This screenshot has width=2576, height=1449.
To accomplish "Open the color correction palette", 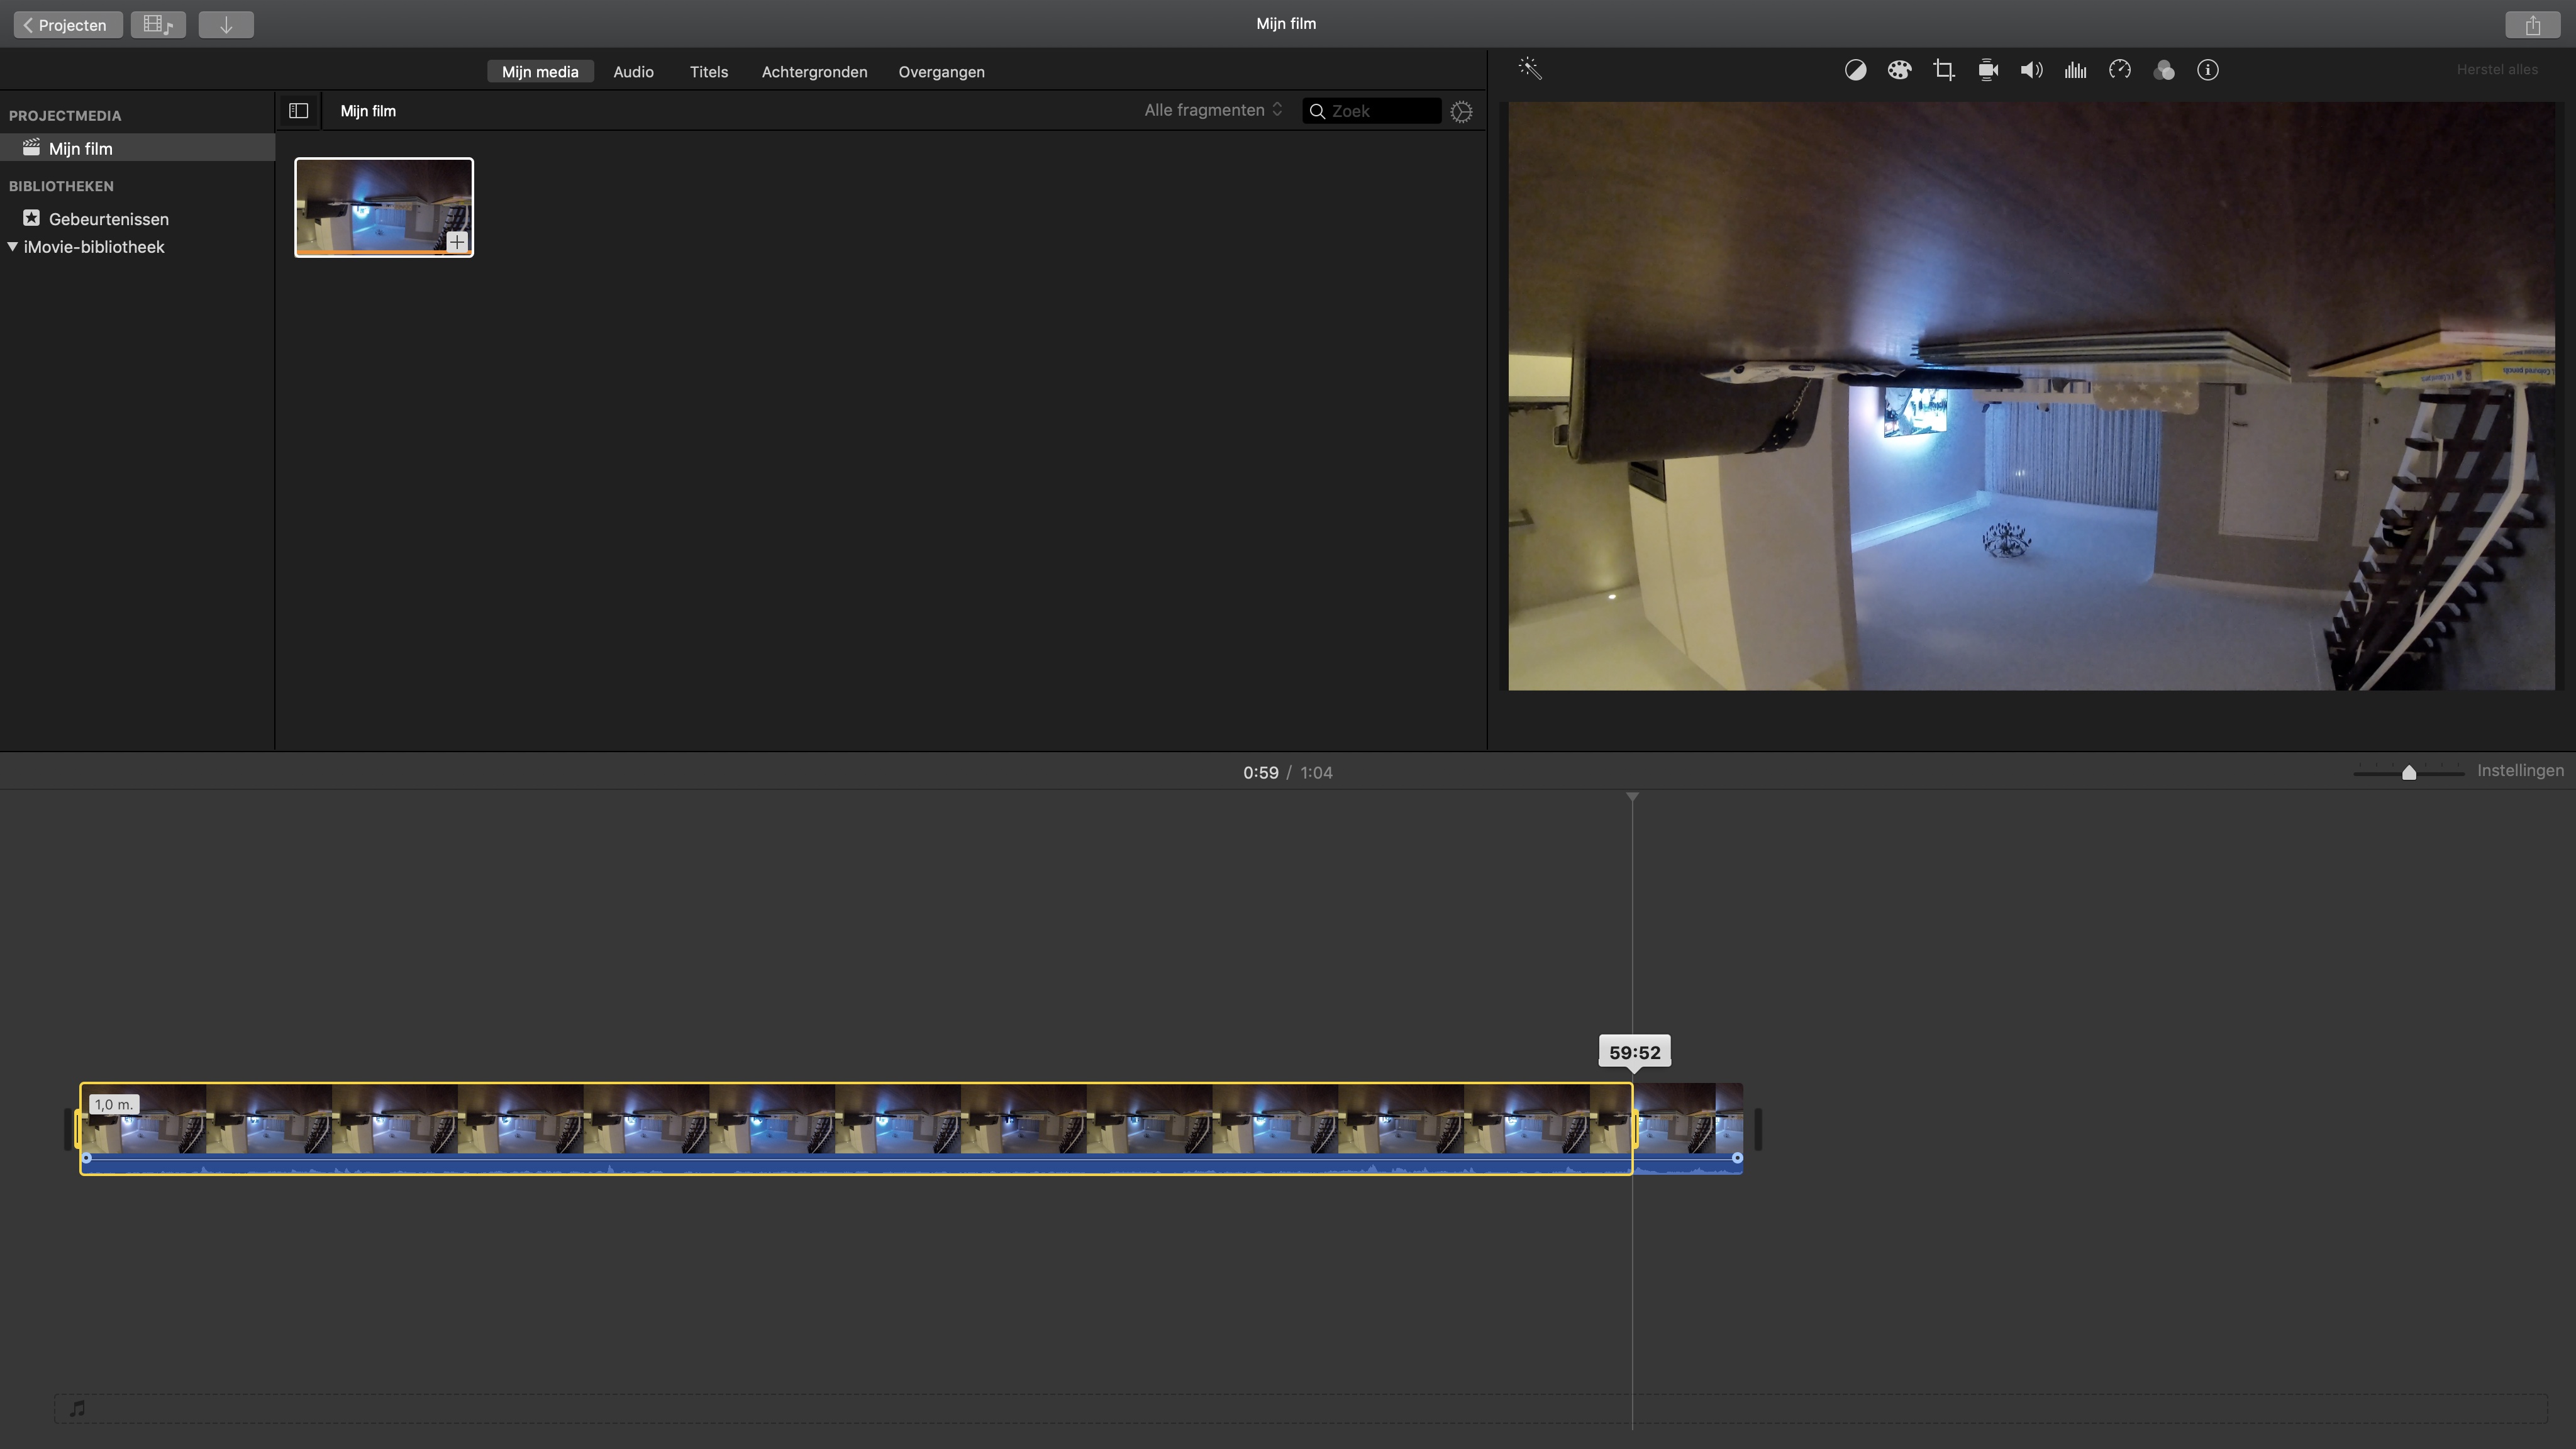I will click(x=1899, y=70).
